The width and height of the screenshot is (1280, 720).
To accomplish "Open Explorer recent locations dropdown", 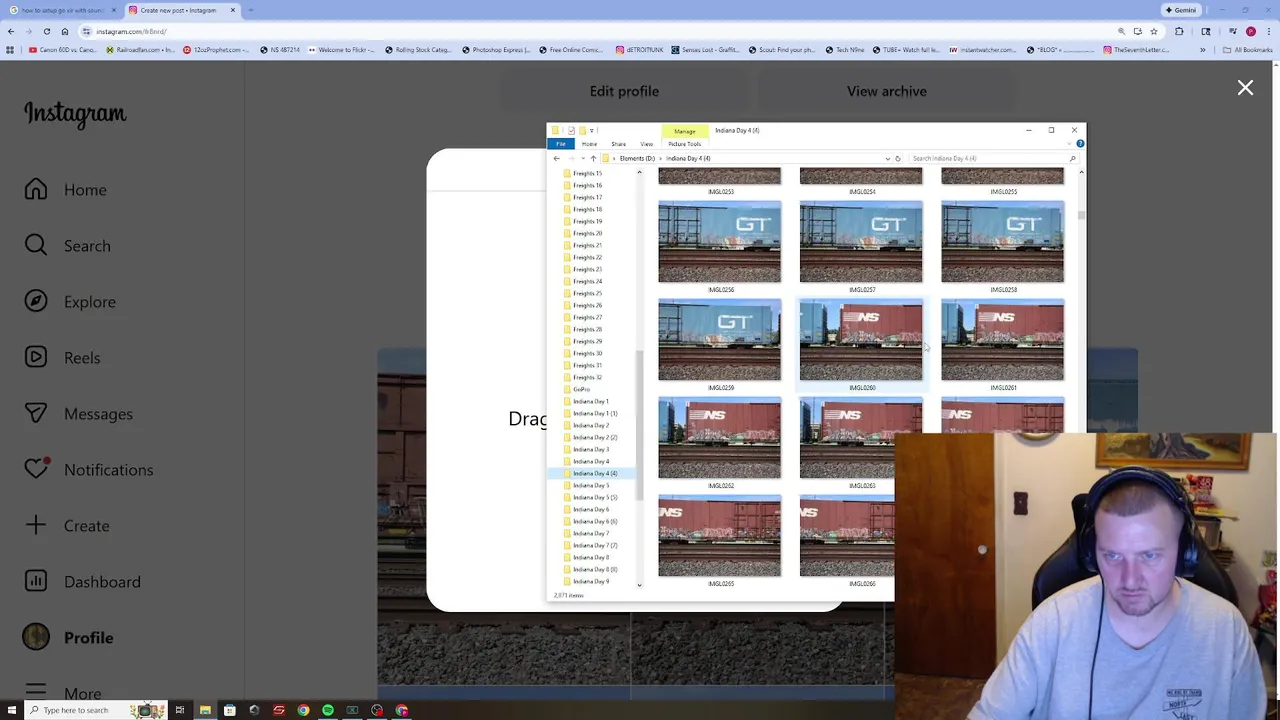I will (x=583, y=158).
